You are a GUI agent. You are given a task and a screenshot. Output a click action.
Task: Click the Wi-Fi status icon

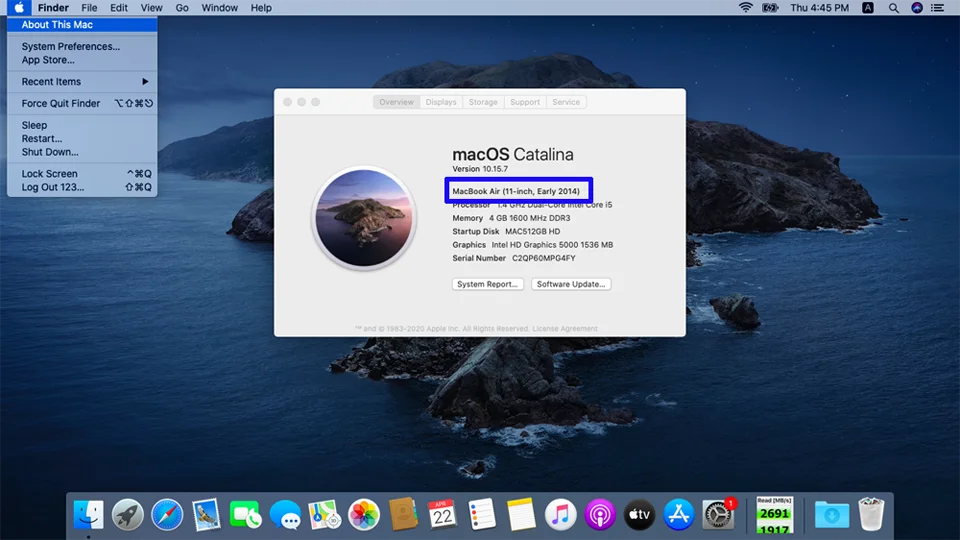click(745, 7)
